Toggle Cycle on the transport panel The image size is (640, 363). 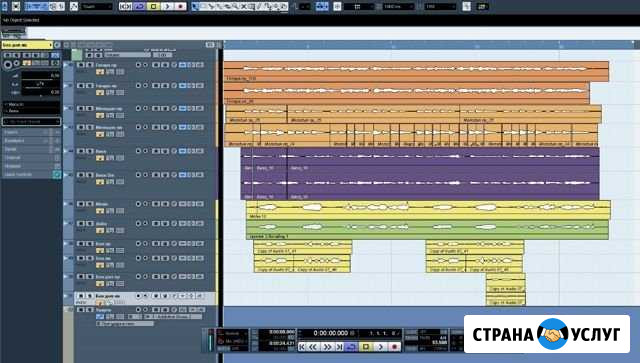point(351,347)
